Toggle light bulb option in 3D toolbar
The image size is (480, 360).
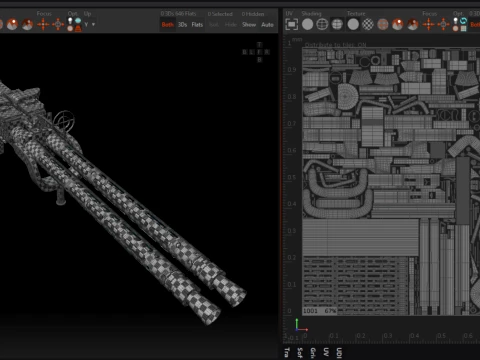click(70, 21)
